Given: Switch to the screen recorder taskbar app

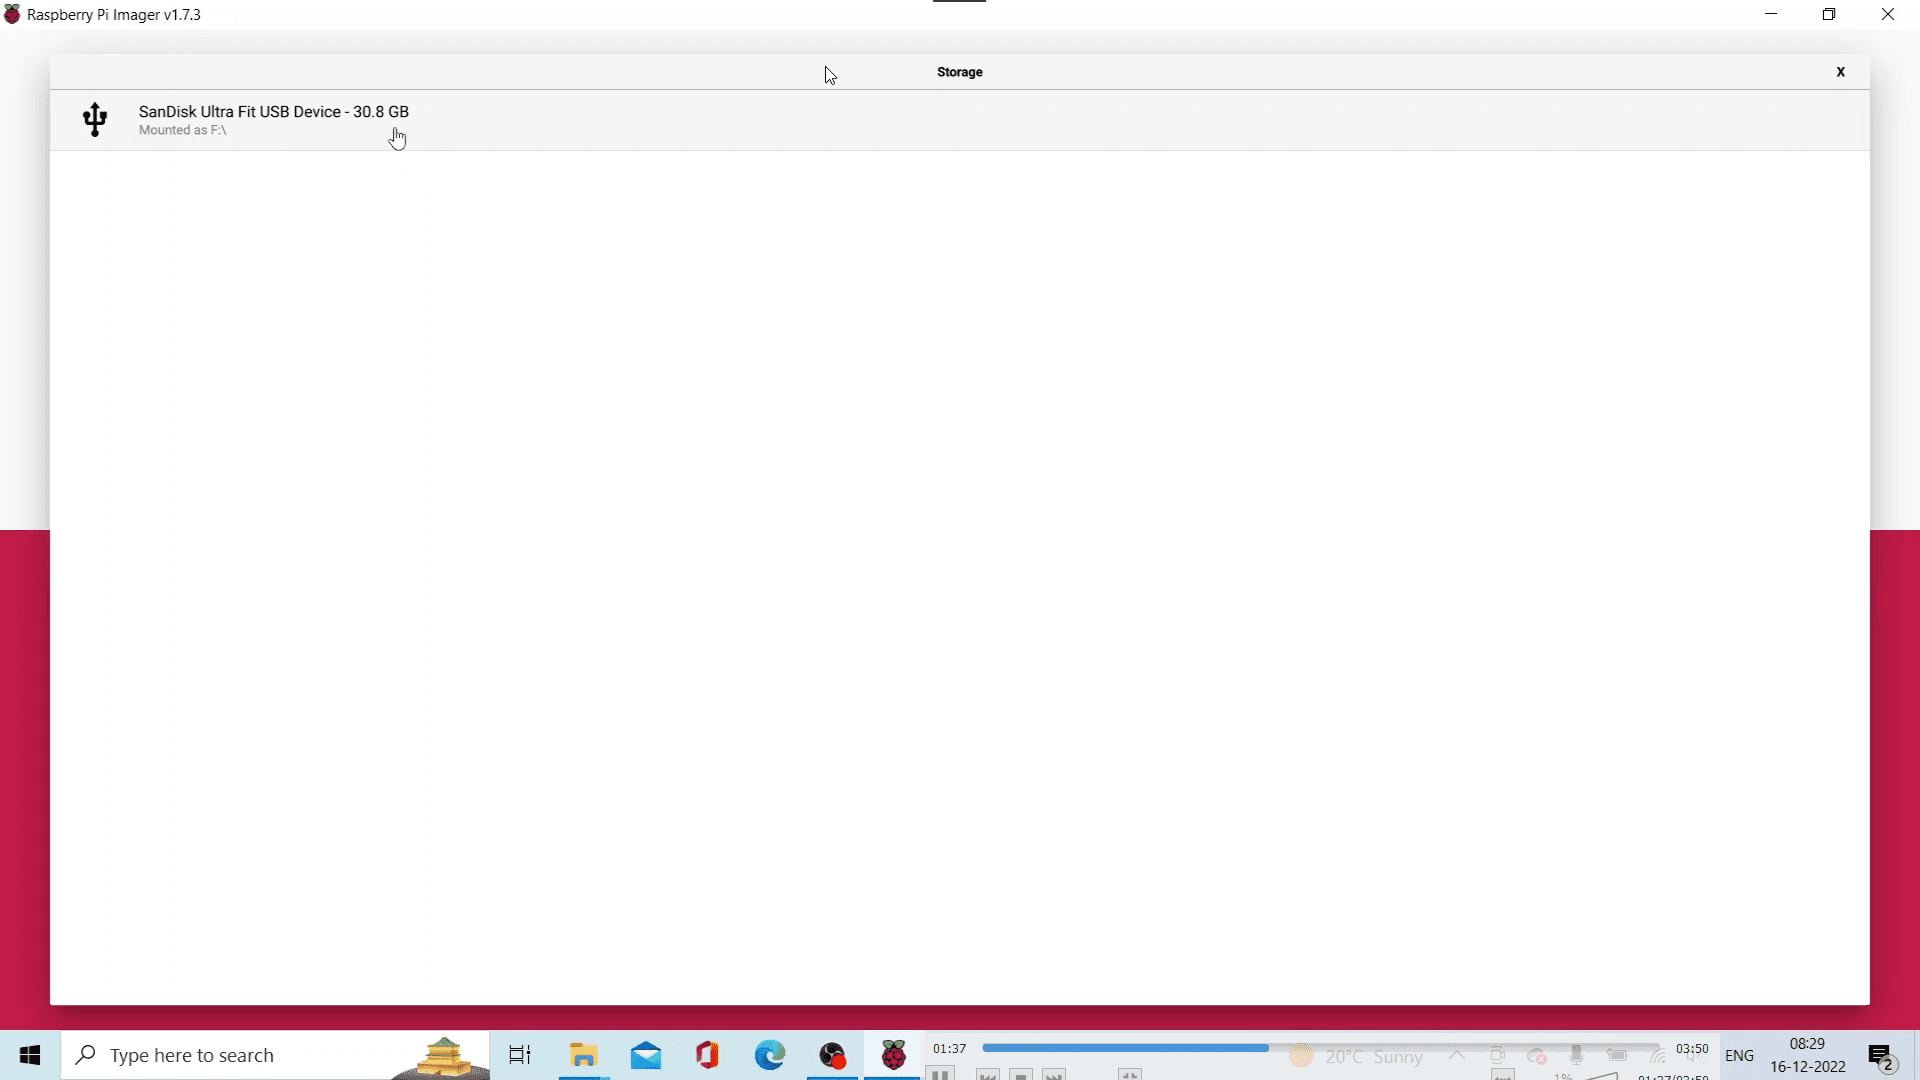Looking at the screenshot, I should [832, 1055].
